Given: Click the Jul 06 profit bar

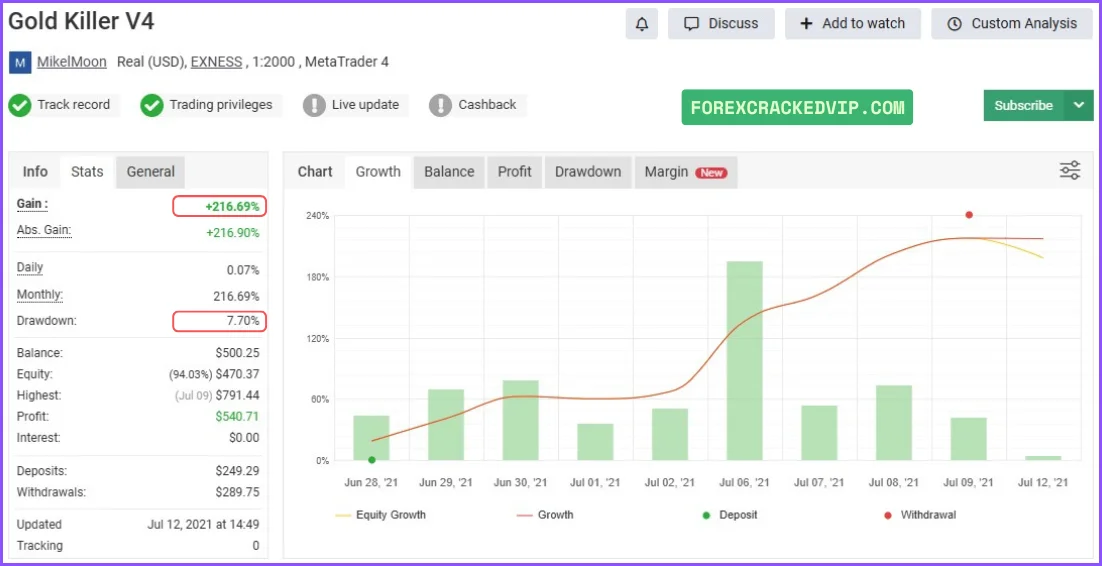Looking at the screenshot, I should pyautogui.click(x=745, y=360).
